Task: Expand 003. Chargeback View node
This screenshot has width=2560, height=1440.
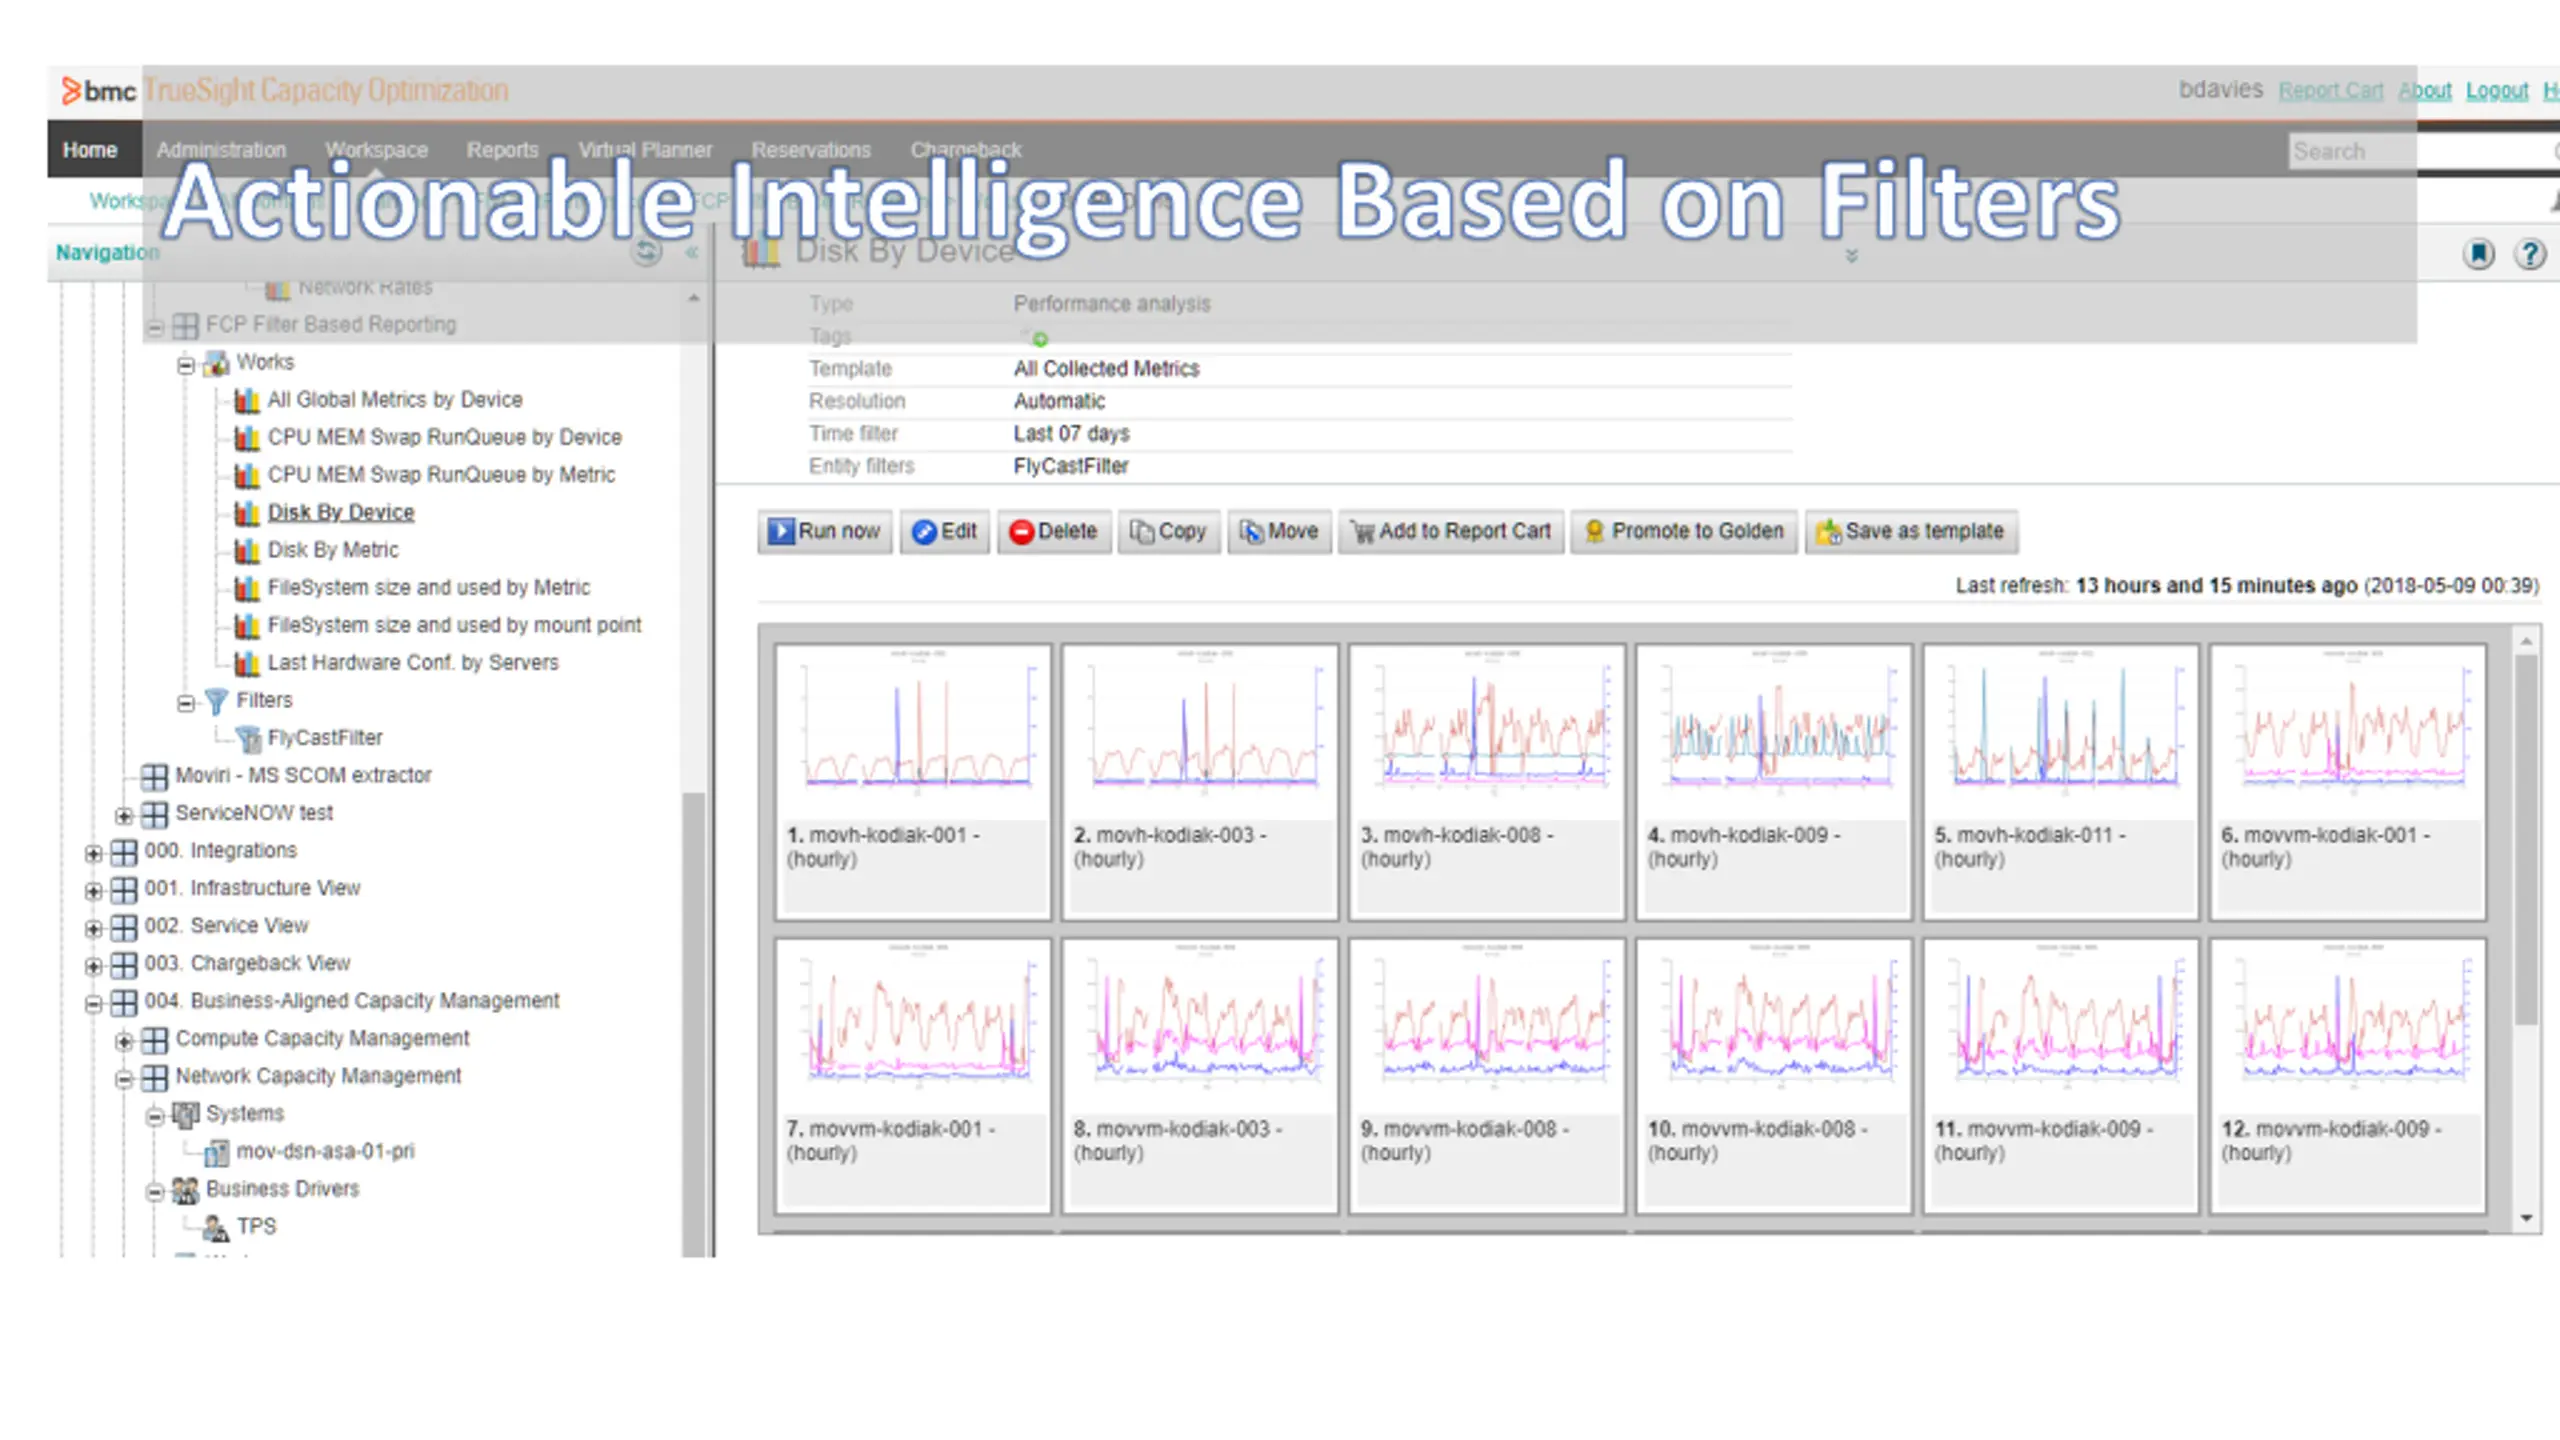Action: [x=93, y=966]
